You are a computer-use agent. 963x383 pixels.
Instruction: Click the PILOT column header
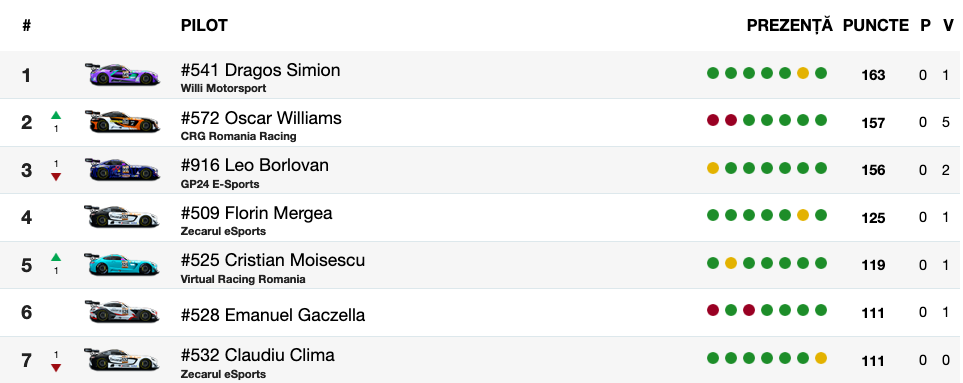(204, 25)
